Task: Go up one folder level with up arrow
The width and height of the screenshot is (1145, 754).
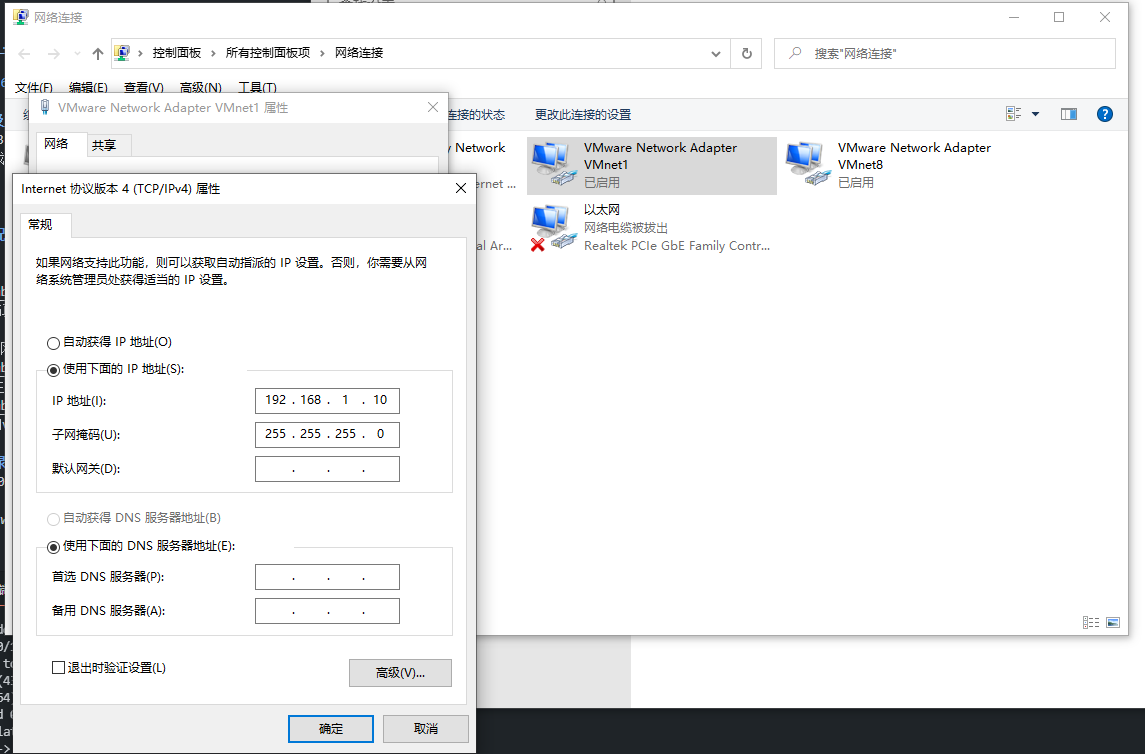Action: tap(98, 53)
